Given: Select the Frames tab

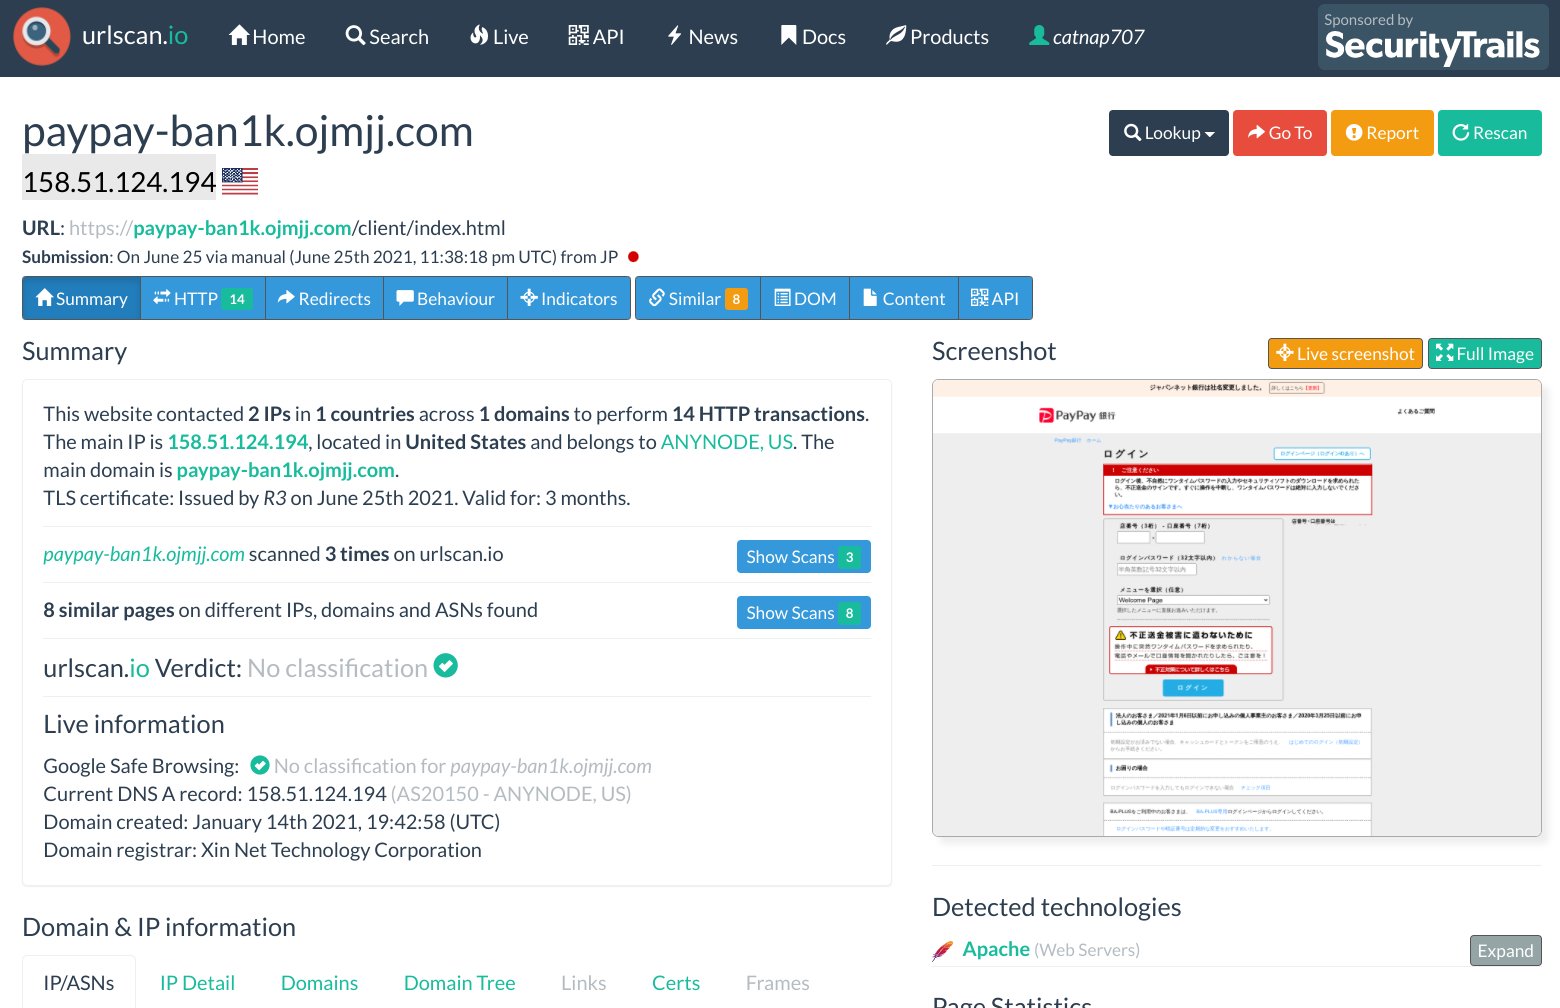Looking at the screenshot, I should click(778, 983).
